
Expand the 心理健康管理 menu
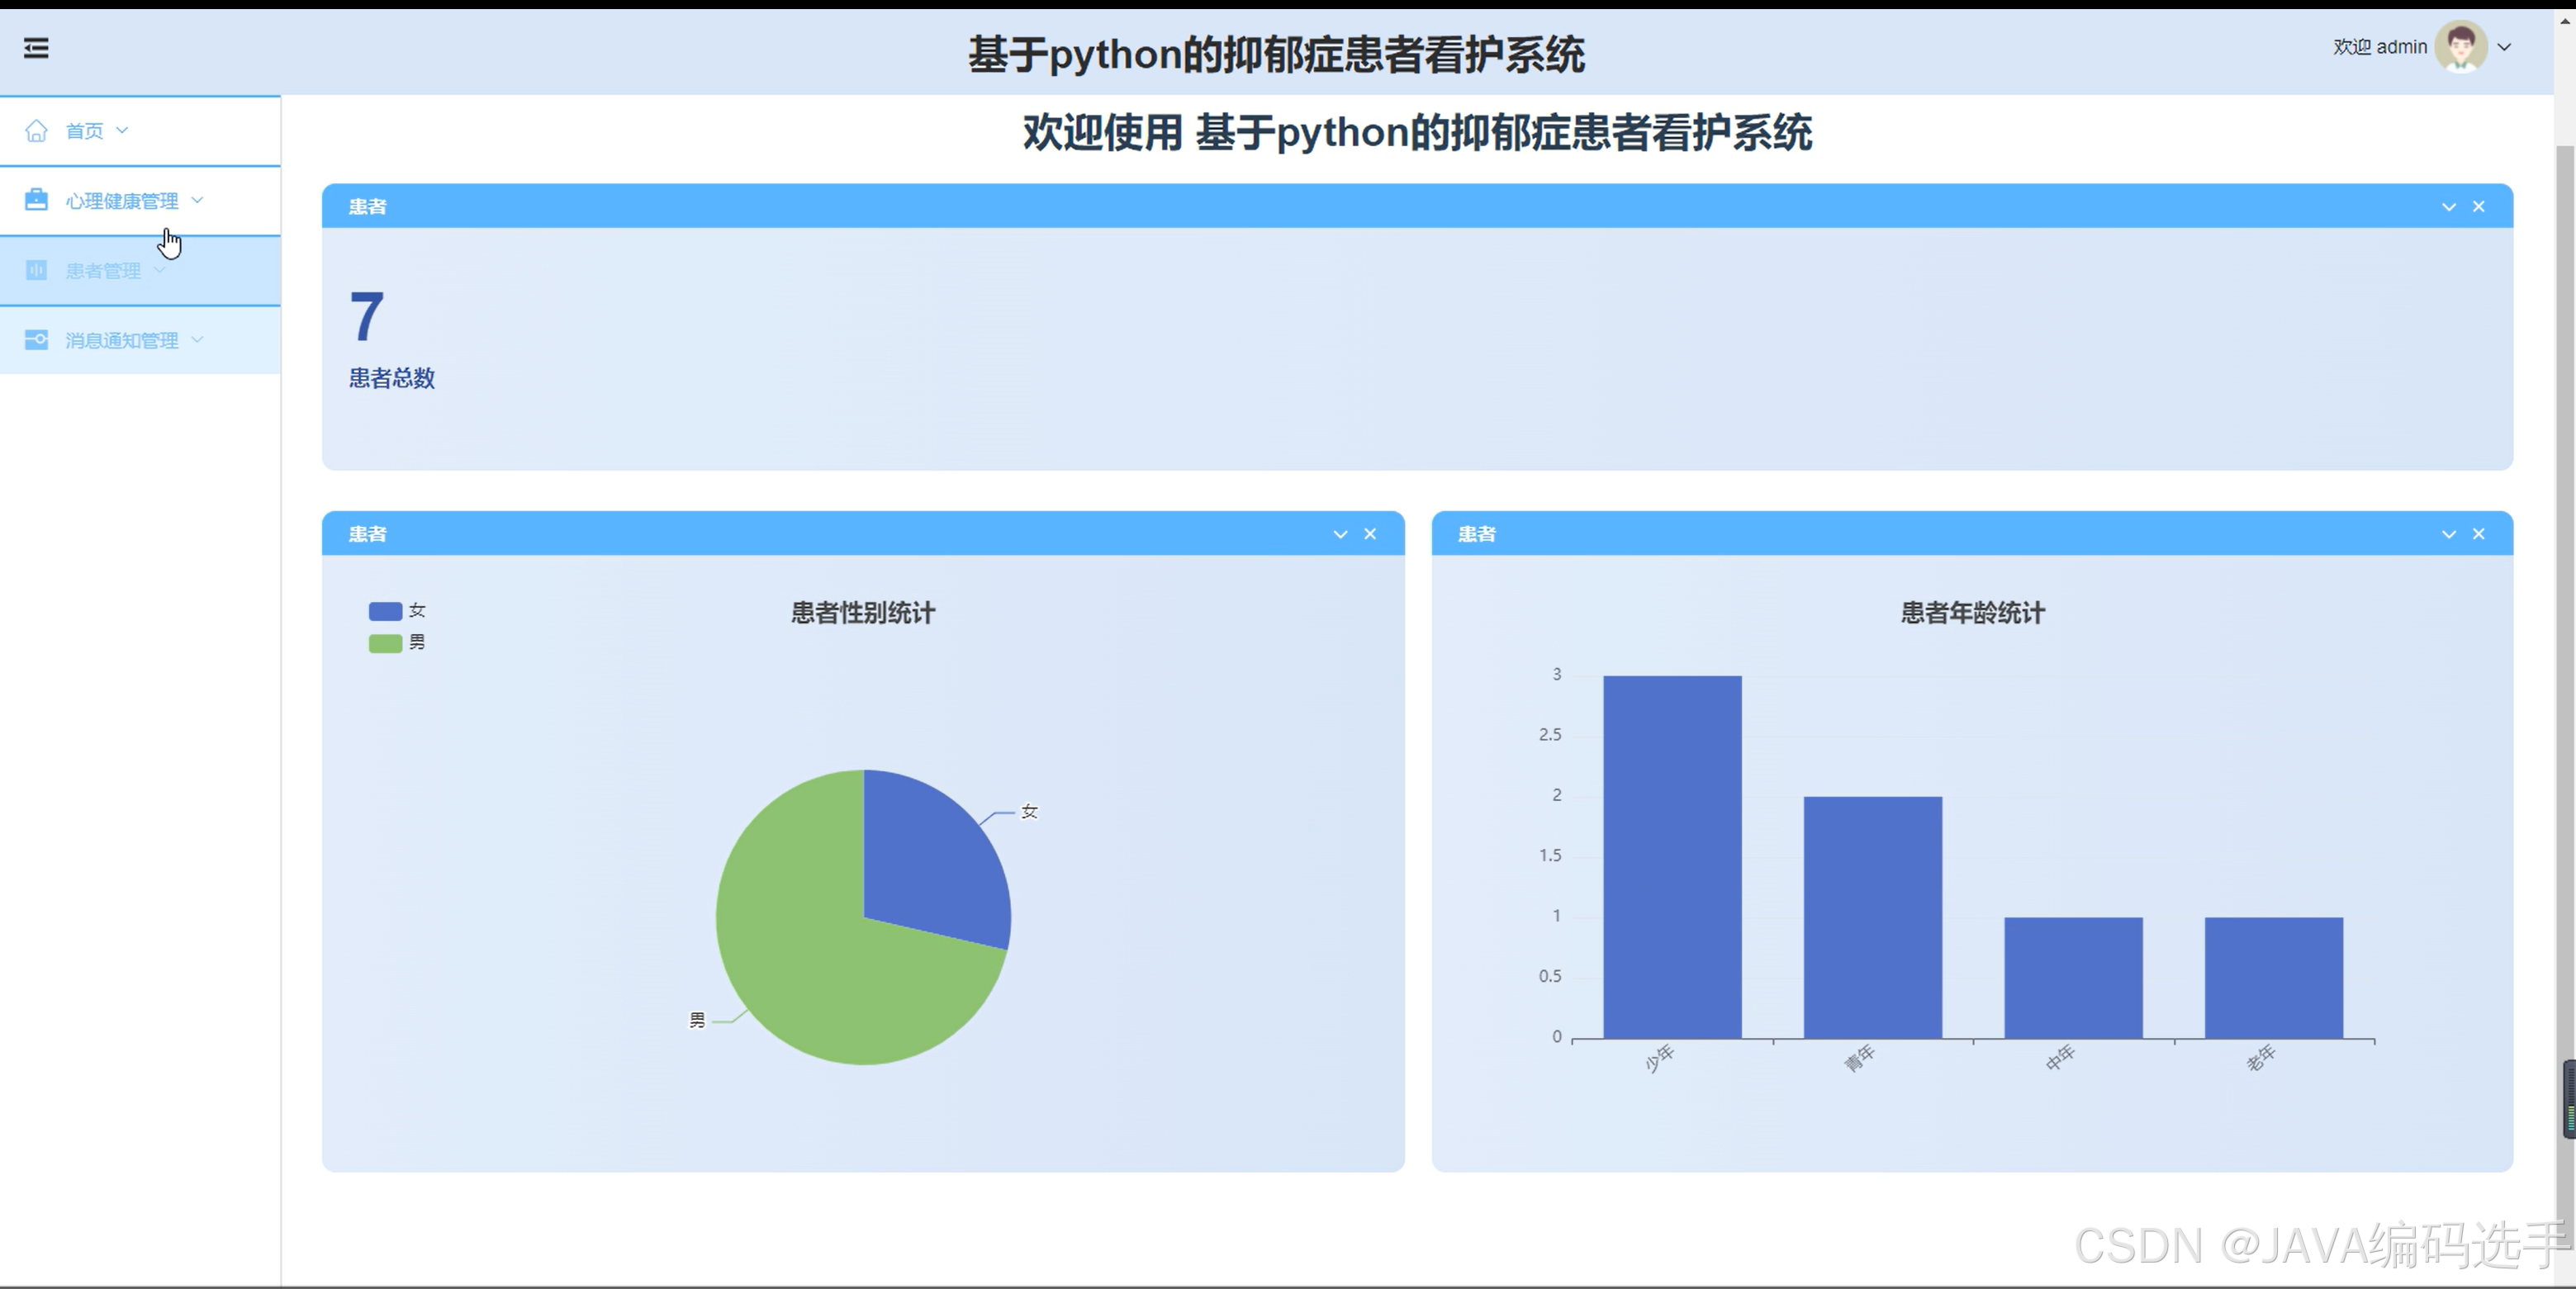point(122,201)
